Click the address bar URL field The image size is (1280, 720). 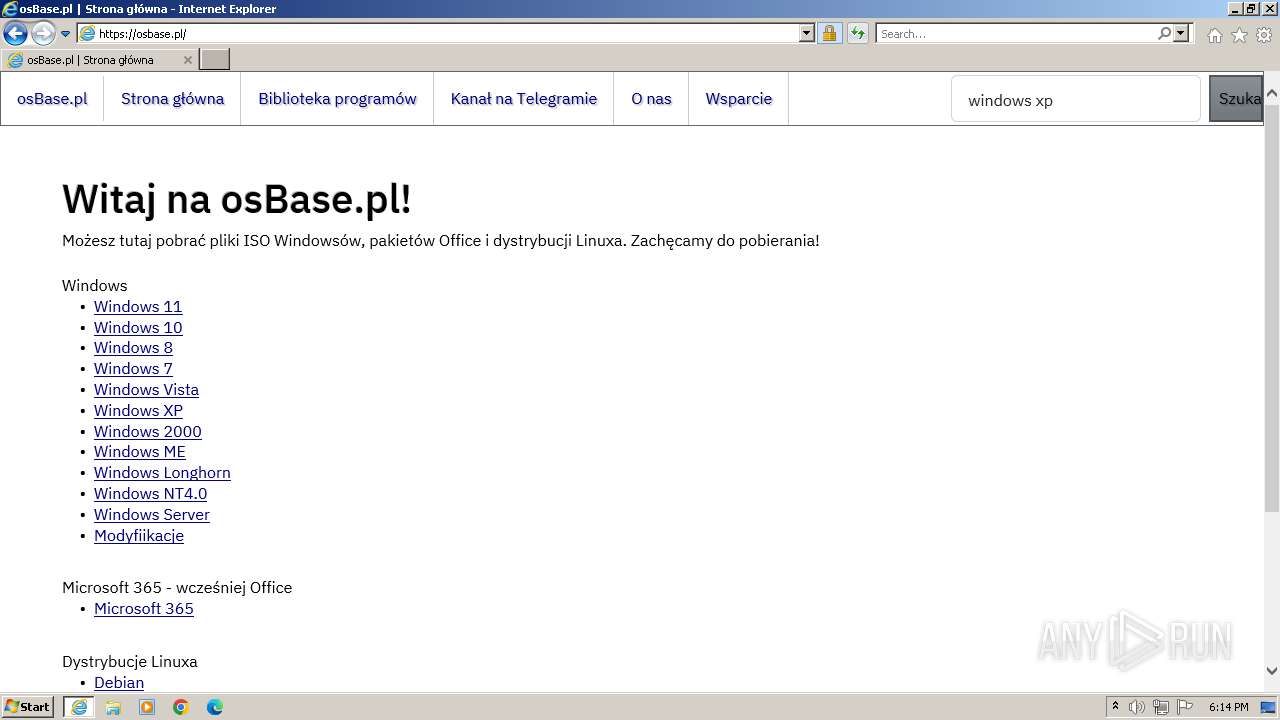point(447,34)
